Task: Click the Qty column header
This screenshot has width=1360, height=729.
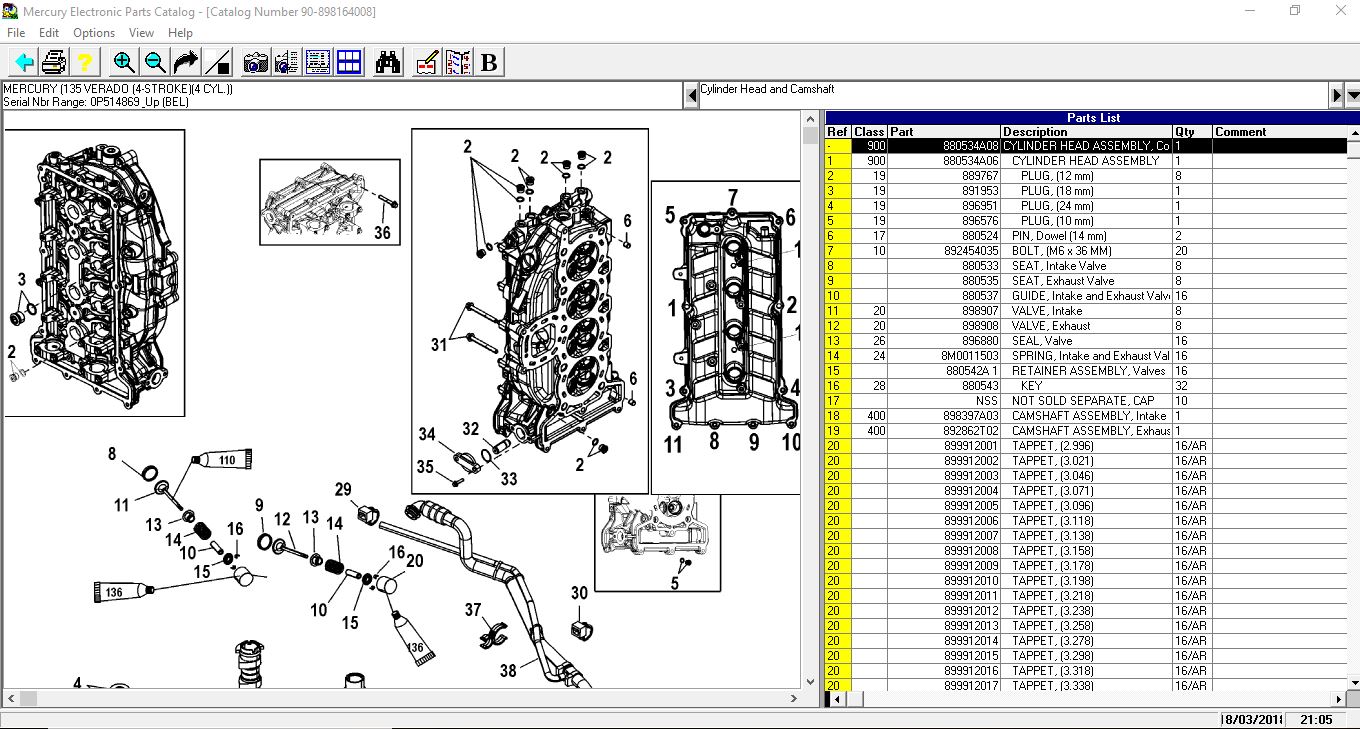Action: [1192, 132]
